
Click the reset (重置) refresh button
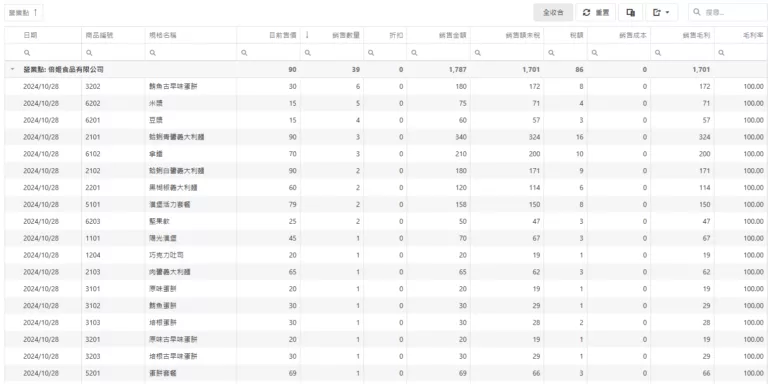pos(596,13)
